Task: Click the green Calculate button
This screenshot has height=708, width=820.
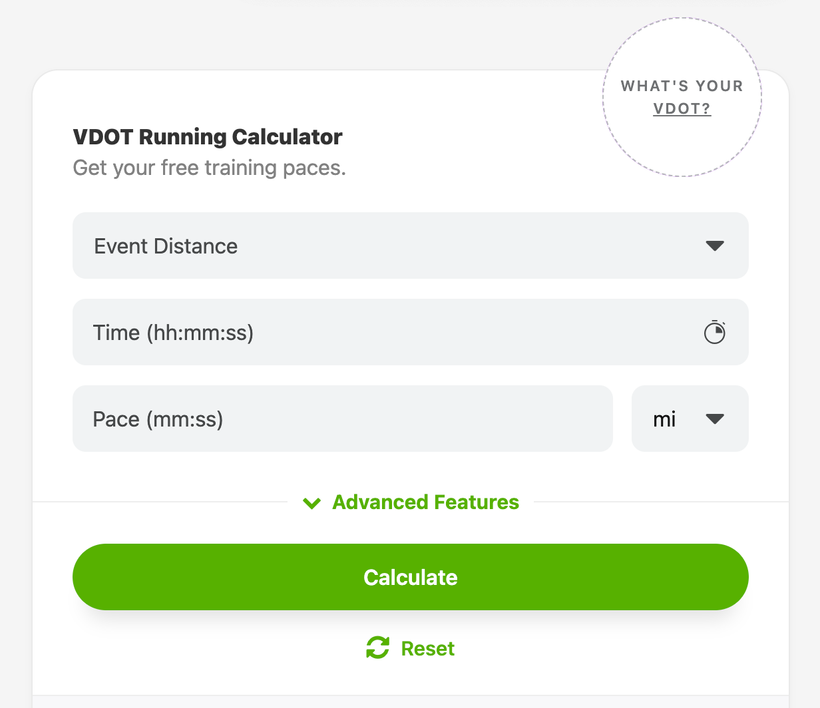Action: [x=411, y=577]
